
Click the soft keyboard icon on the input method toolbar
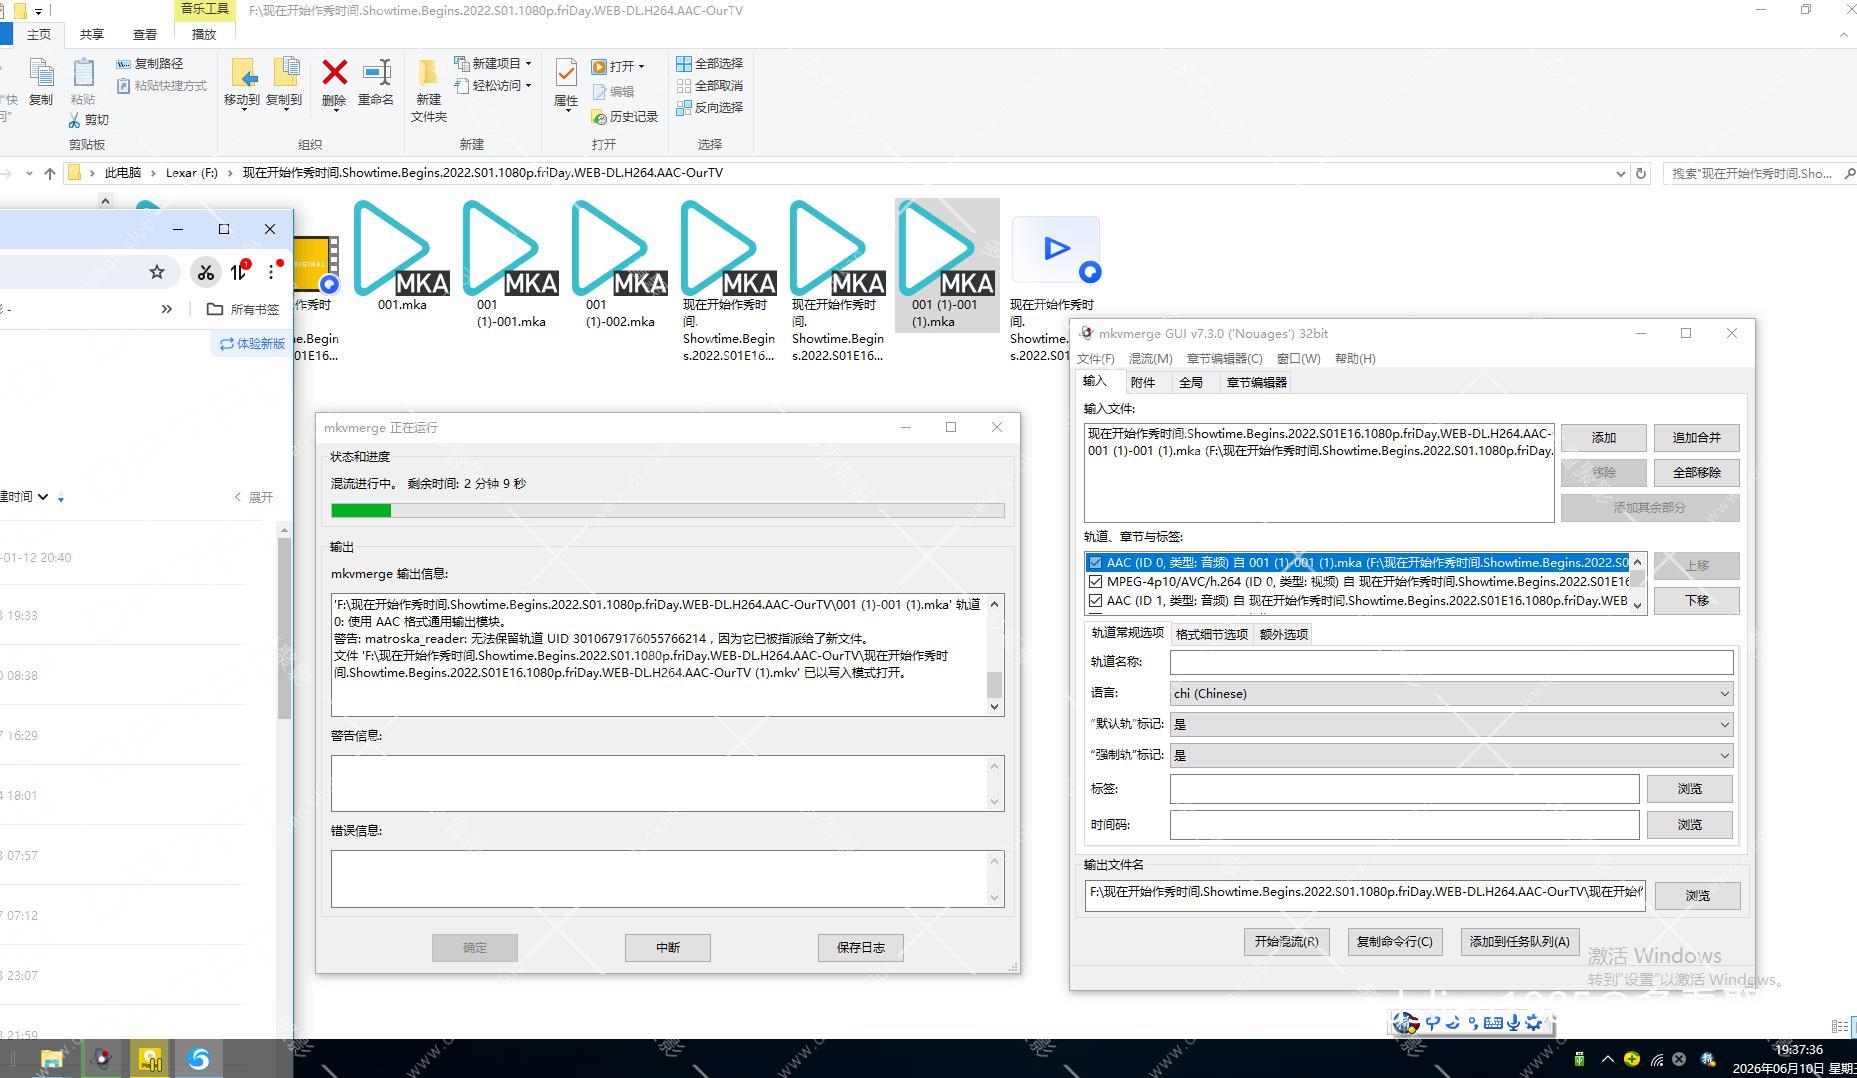click(1493, 1022)
